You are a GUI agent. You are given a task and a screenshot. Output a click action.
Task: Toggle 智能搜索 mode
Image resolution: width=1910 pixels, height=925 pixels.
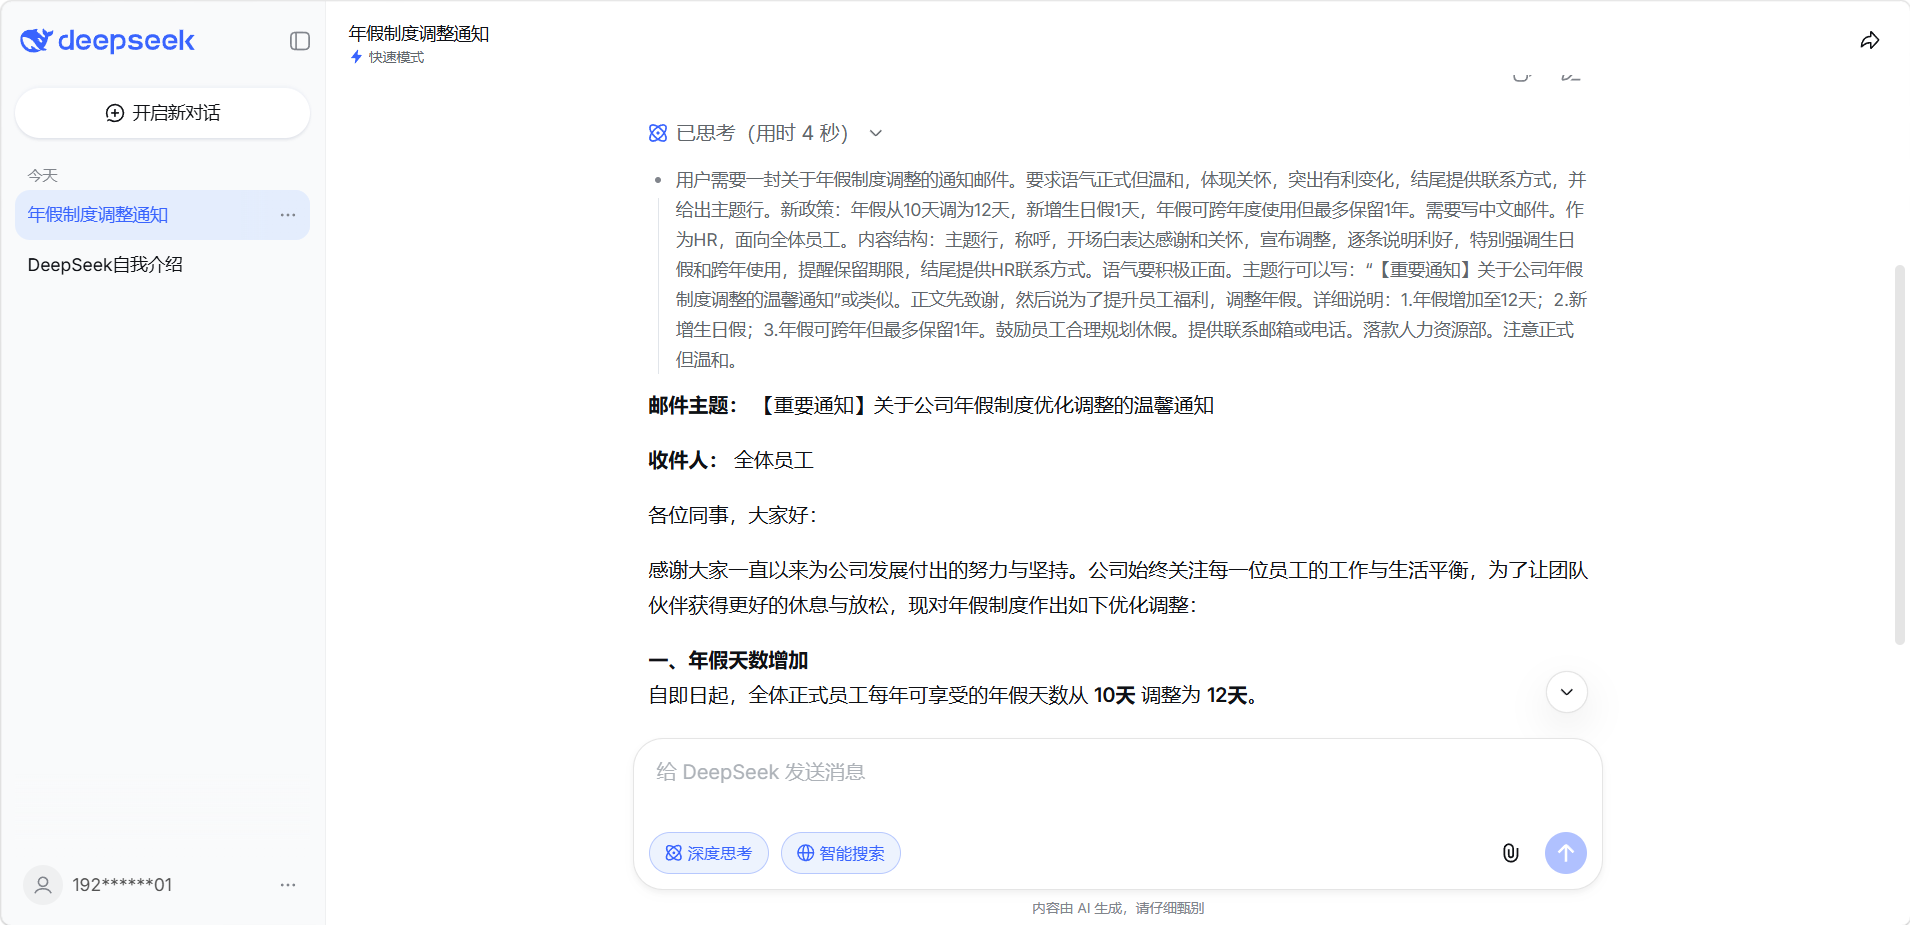pos(841,853)
